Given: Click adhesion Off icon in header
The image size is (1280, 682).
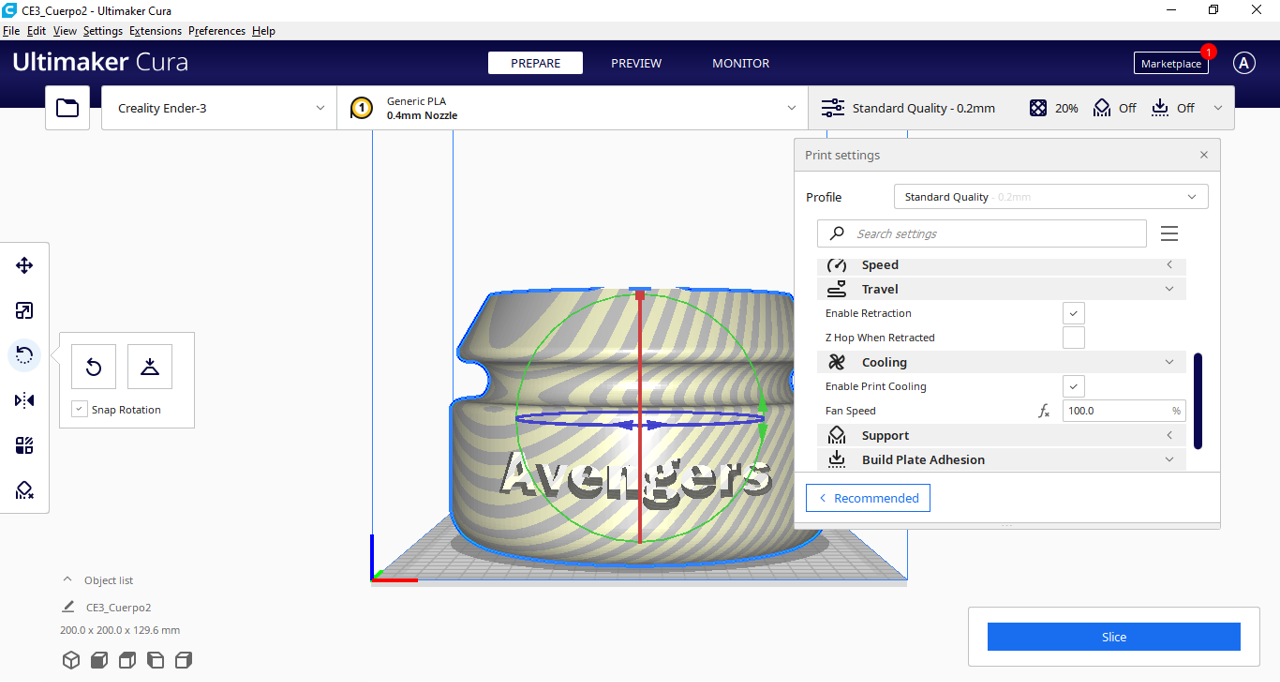Looking at the screenshot, I should click(x=1160, y=108).
